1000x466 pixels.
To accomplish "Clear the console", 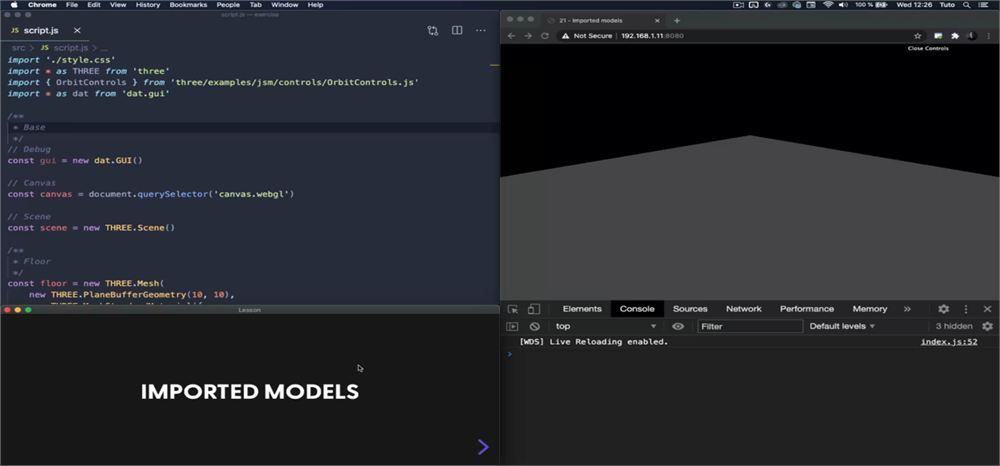I will (534, 326).
